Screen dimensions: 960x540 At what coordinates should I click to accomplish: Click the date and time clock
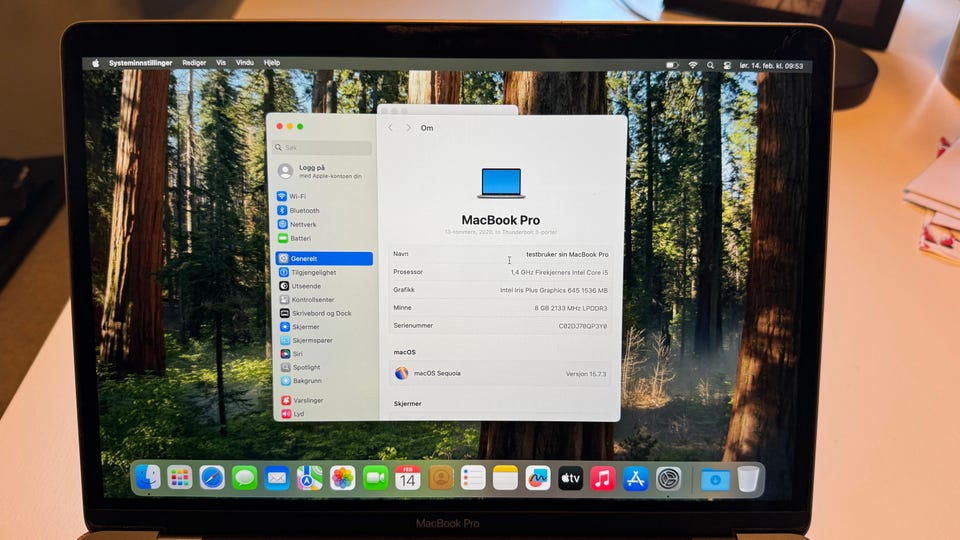(x=771, y=66)
